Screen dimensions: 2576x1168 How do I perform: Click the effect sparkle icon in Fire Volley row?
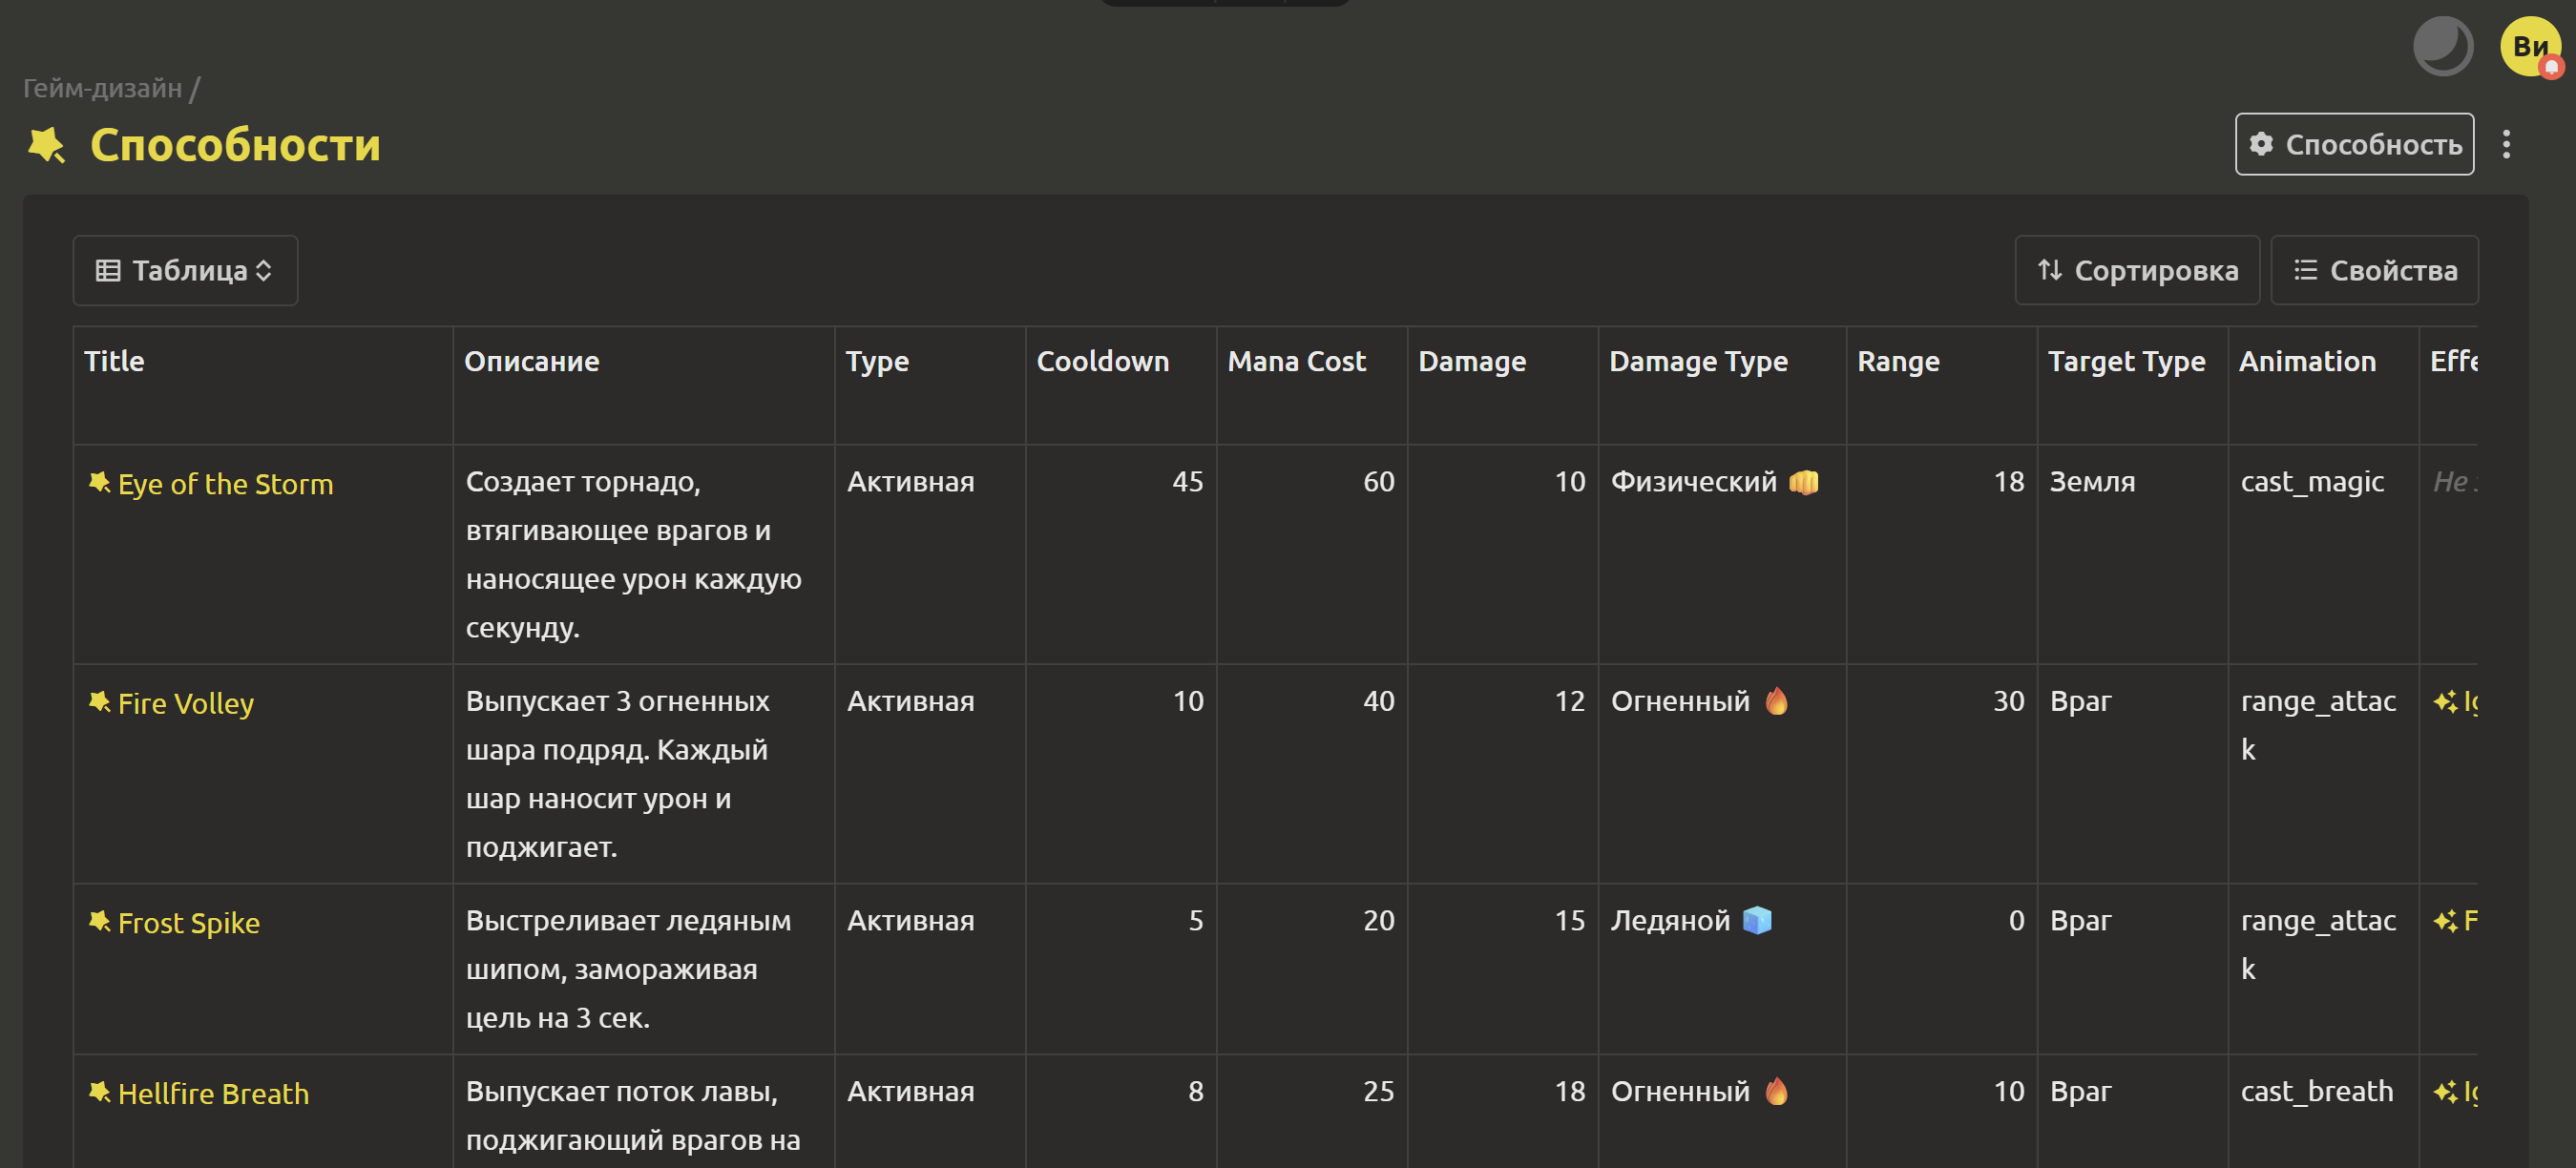pyautogui.click(x=2444, y=702)
